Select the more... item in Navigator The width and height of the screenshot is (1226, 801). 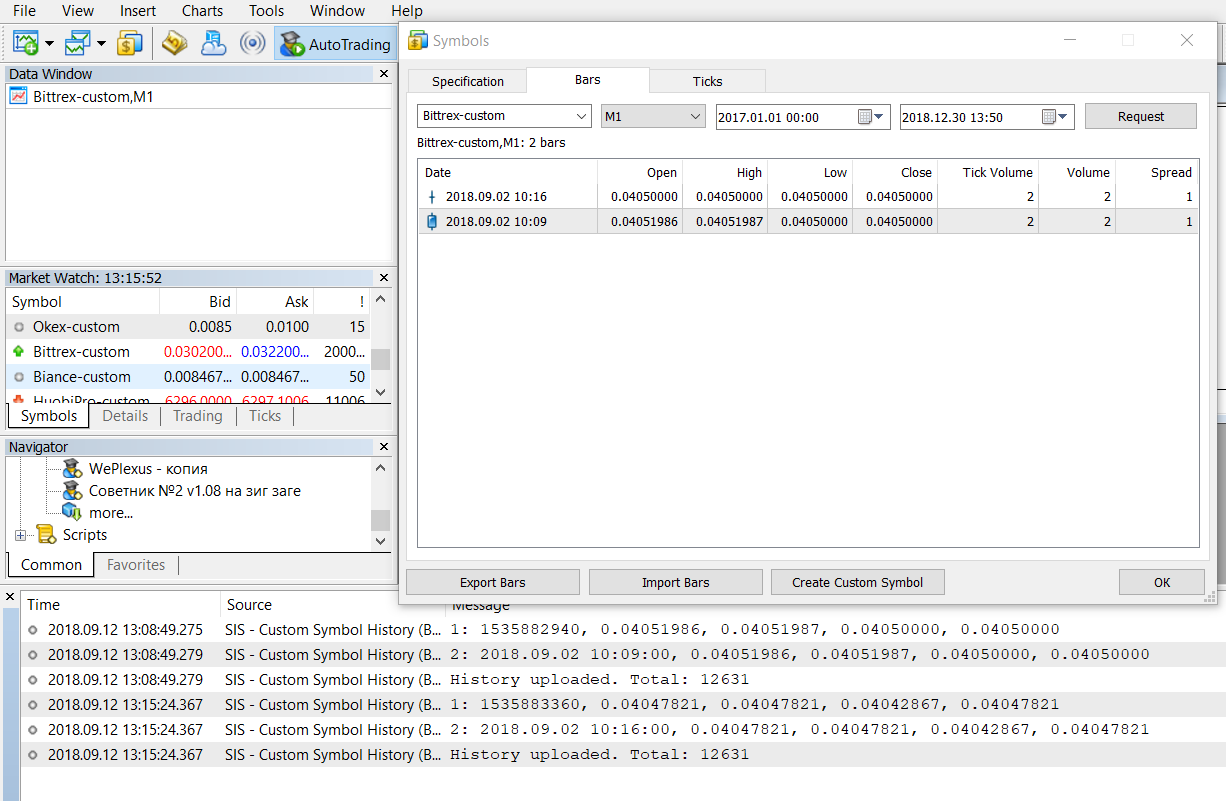[111, 513]
